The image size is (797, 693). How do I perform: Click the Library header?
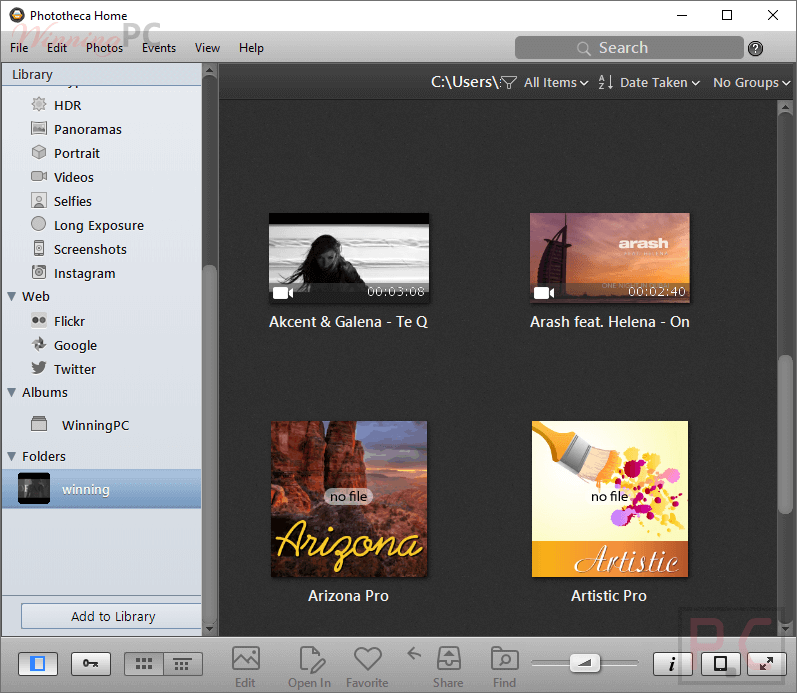tap(32, 74)
